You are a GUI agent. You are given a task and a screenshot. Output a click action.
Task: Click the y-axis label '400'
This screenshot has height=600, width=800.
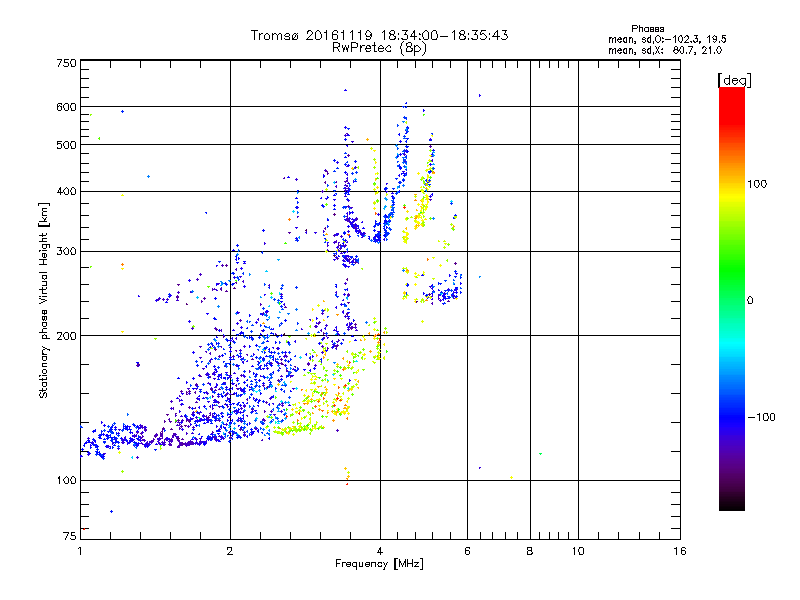66,192
